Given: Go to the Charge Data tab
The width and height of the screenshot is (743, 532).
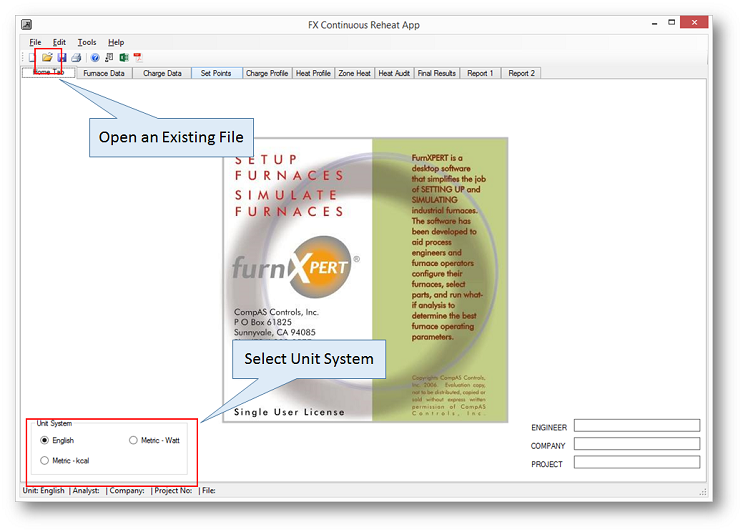Looking at the screenshot, I should [x=162, y=73].
